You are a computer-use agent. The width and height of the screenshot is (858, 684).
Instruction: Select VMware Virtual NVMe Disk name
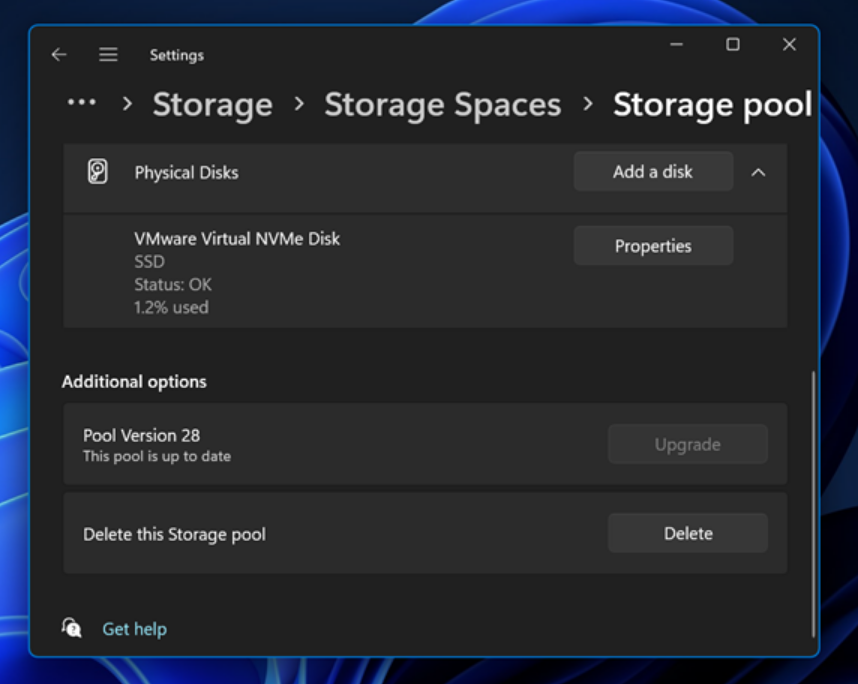pos(237,239)
